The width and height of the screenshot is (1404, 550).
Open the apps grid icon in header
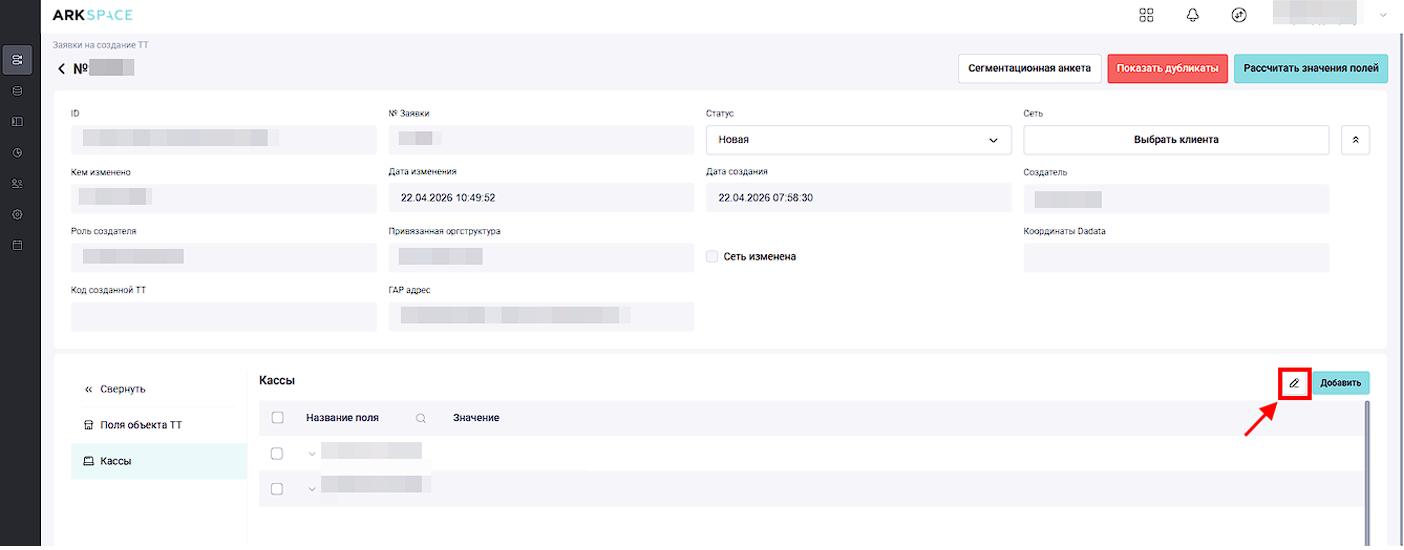point(1146,15)
